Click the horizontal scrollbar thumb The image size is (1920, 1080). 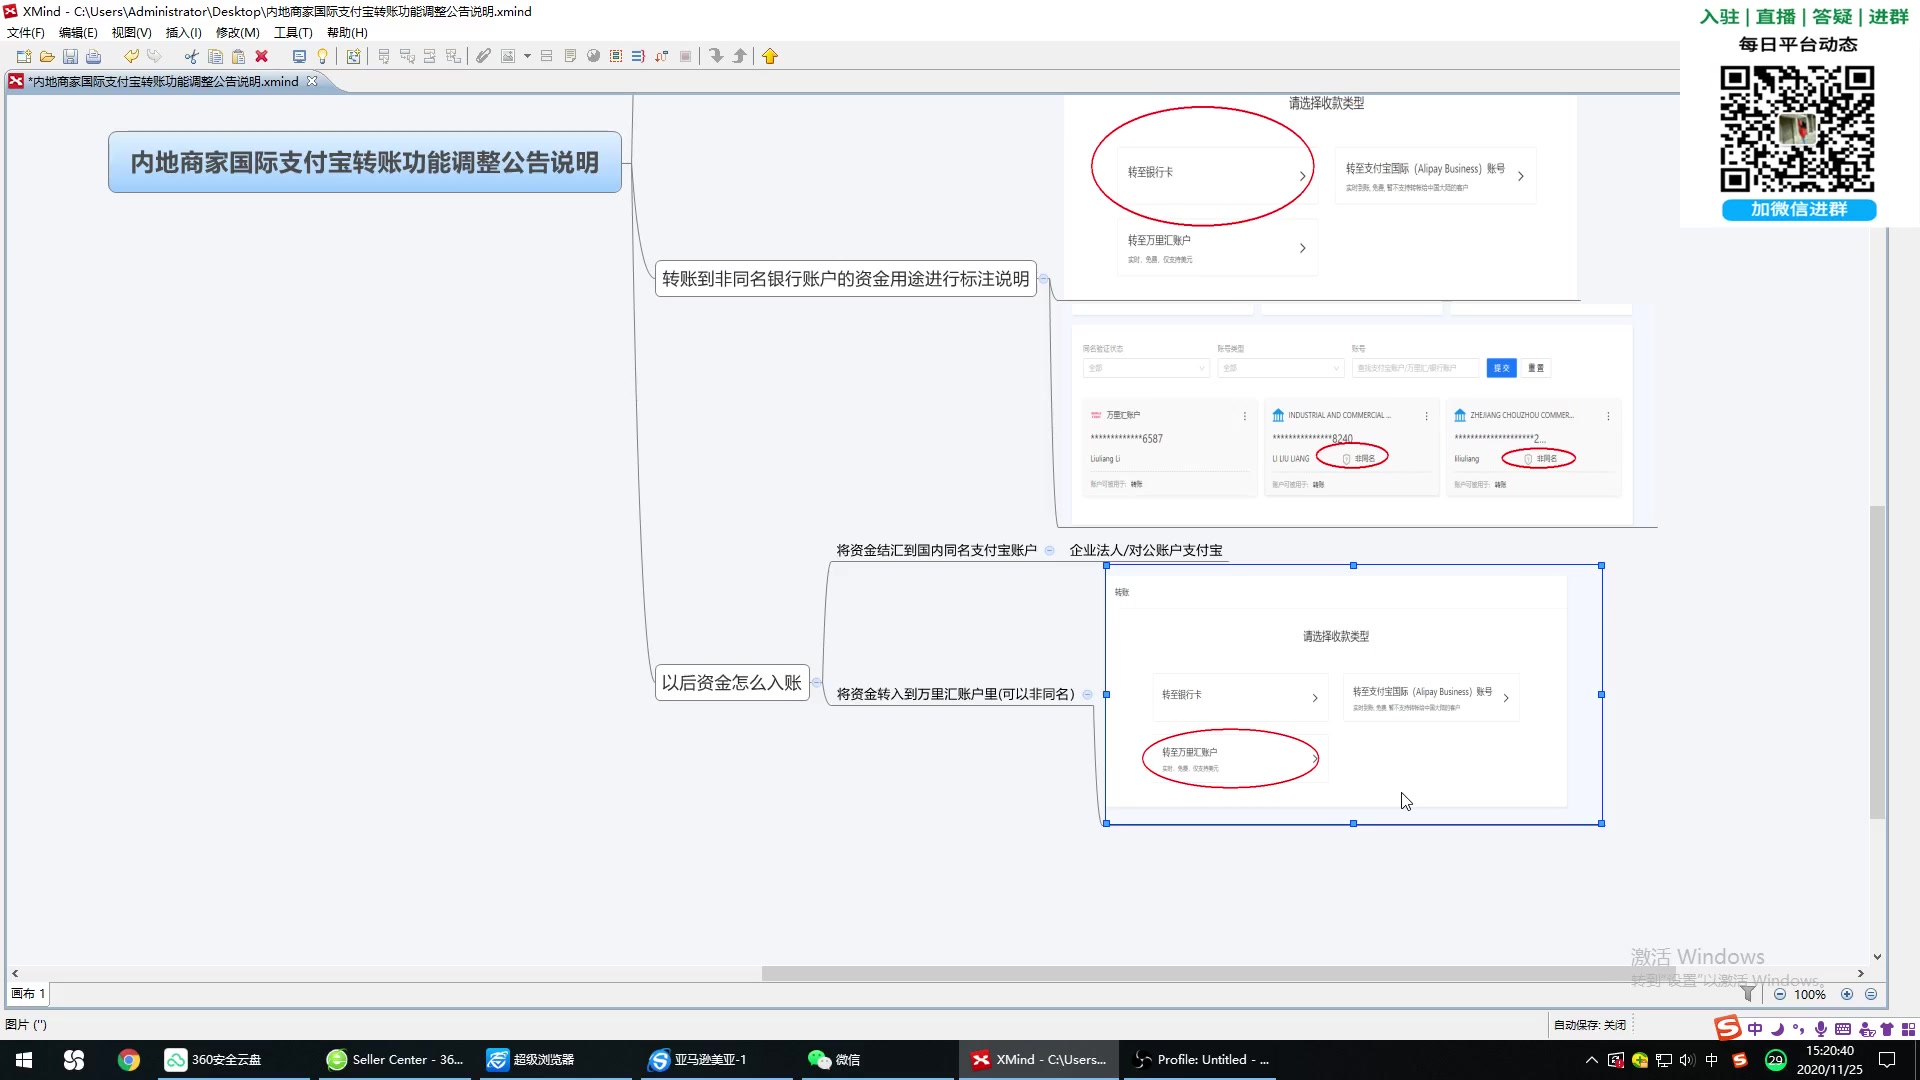[1218, 973]
